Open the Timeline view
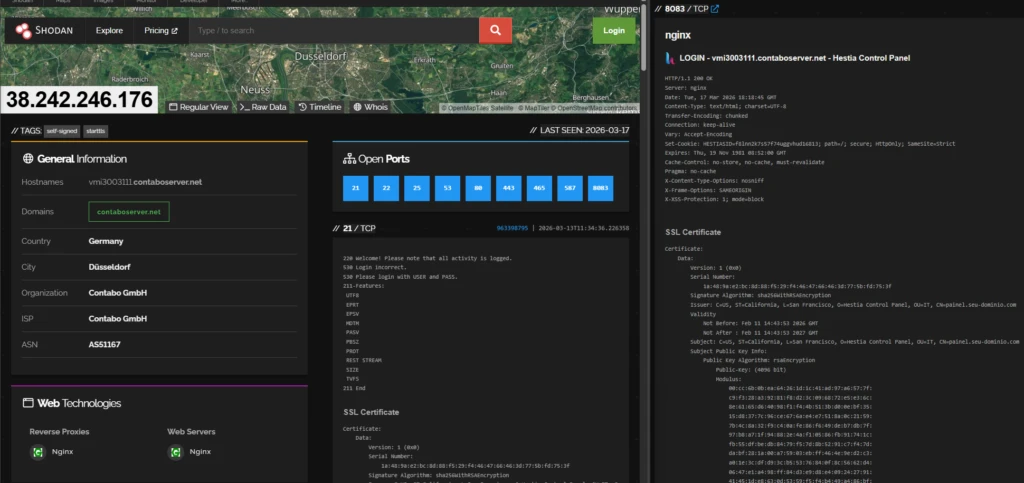The width and height of the screenshot is (1024, 483). click(319, 106)
